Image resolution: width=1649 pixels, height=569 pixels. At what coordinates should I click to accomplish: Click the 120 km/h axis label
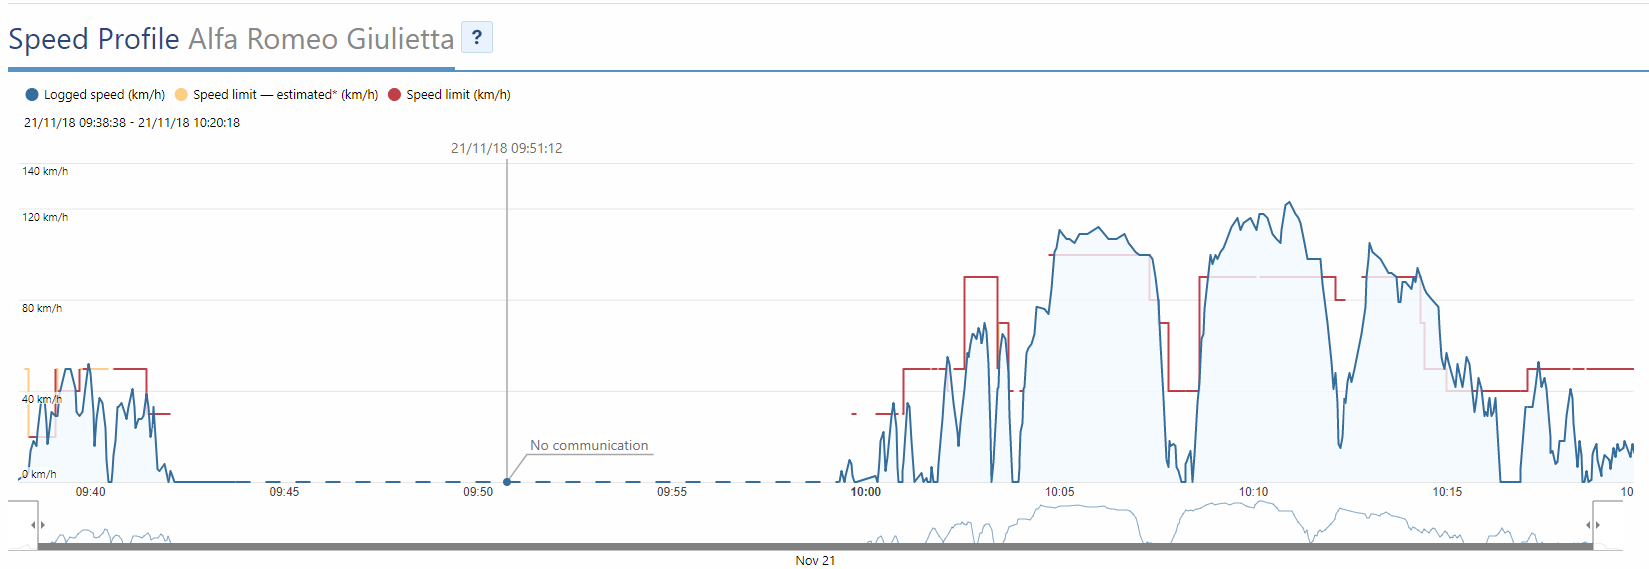[x=45, y=217]
